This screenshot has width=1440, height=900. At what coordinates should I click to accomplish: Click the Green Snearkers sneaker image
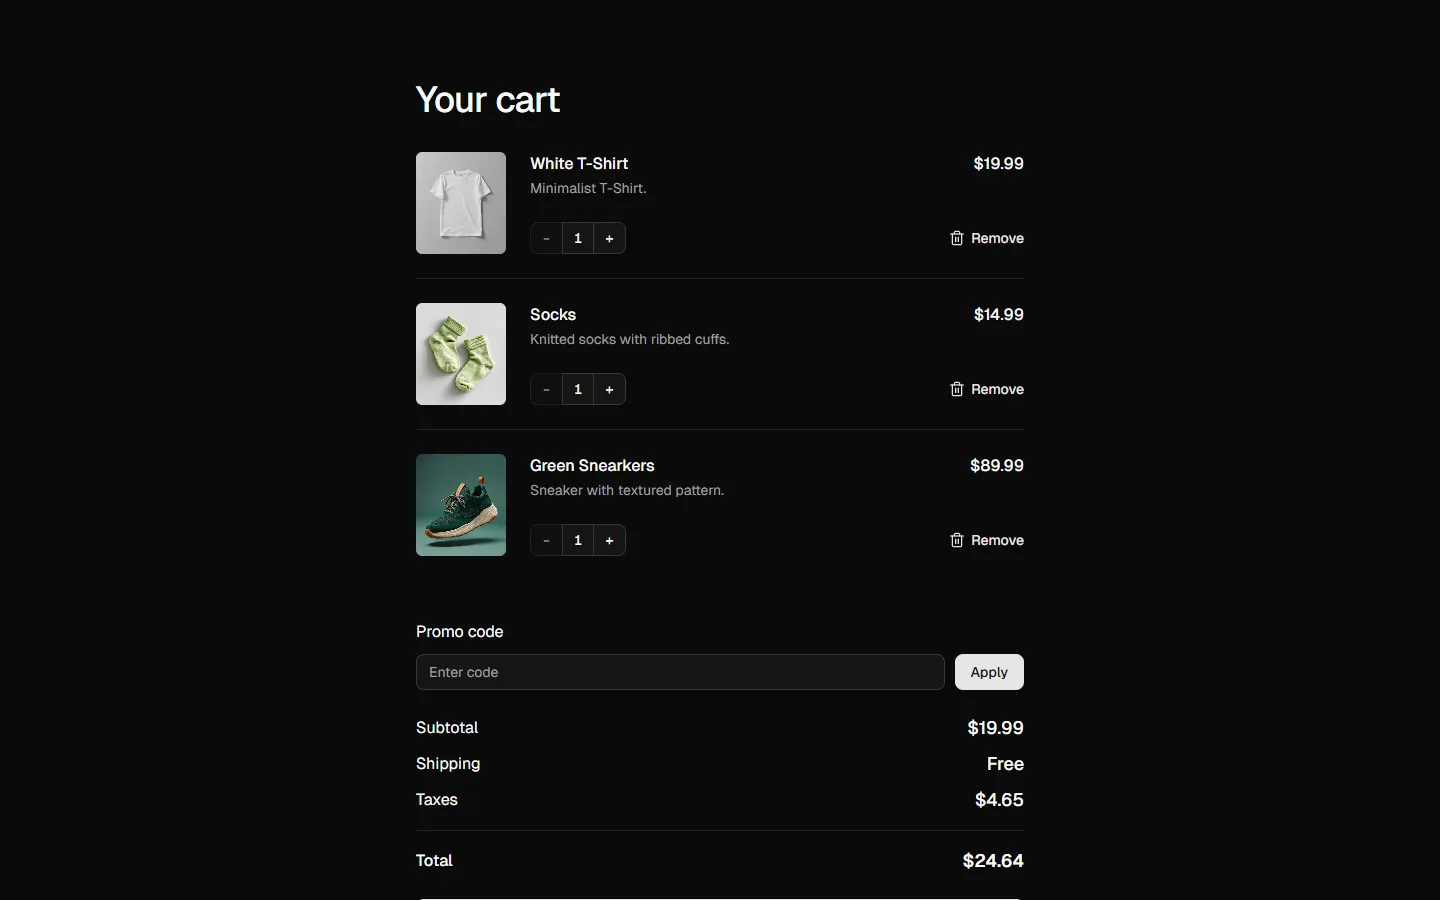coord(460,505)
